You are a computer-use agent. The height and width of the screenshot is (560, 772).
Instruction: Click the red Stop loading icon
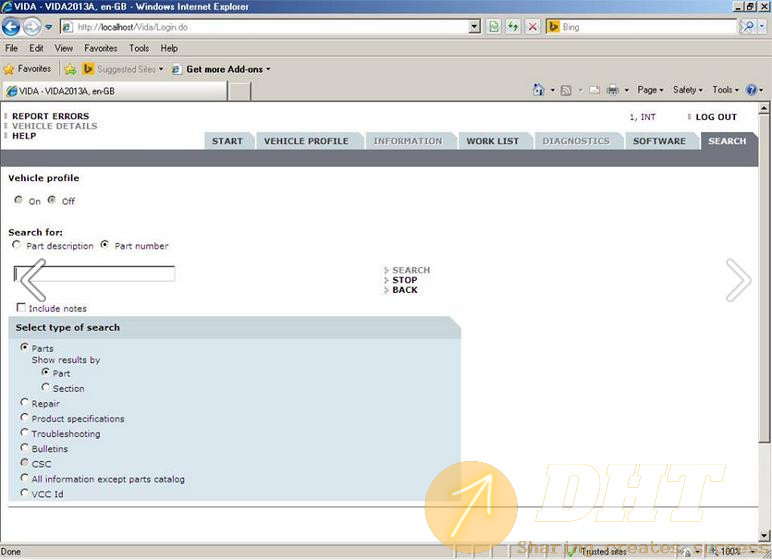[533, 27]
